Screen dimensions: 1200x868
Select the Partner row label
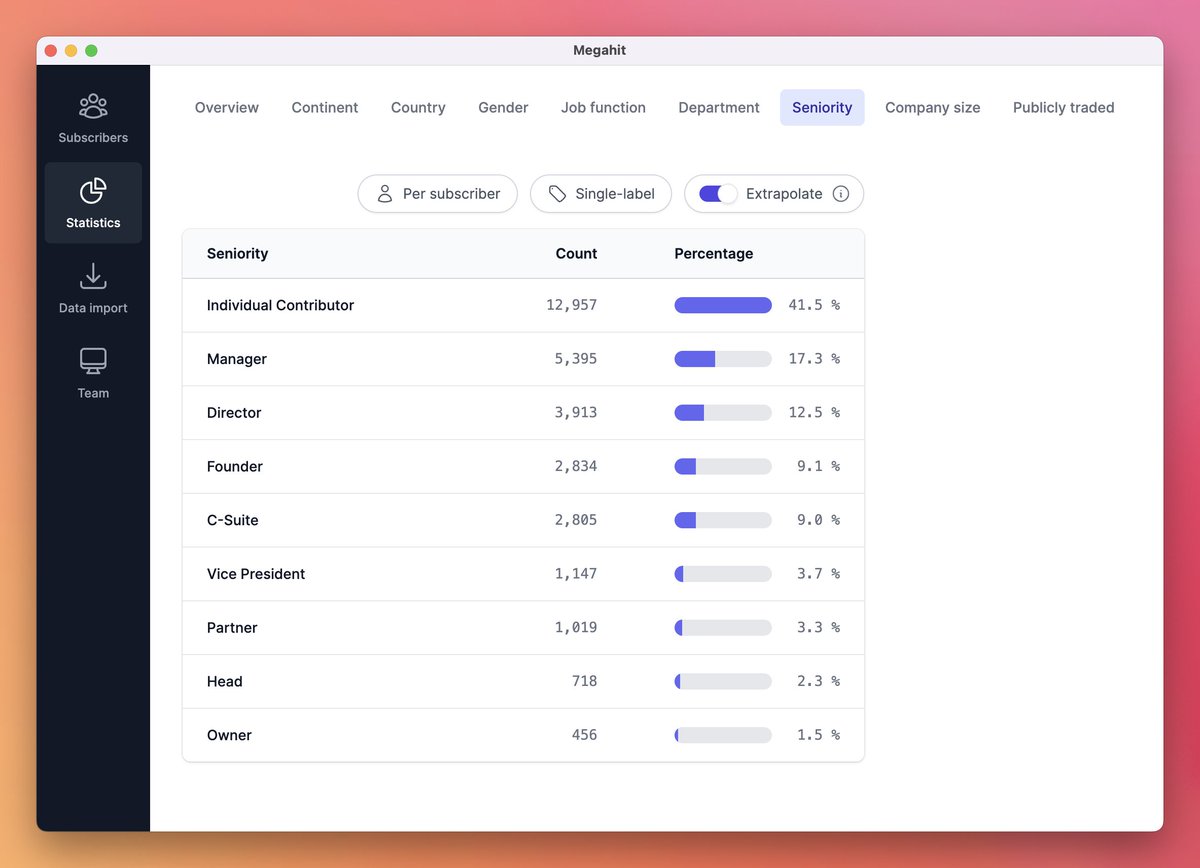tap(232, 628)
